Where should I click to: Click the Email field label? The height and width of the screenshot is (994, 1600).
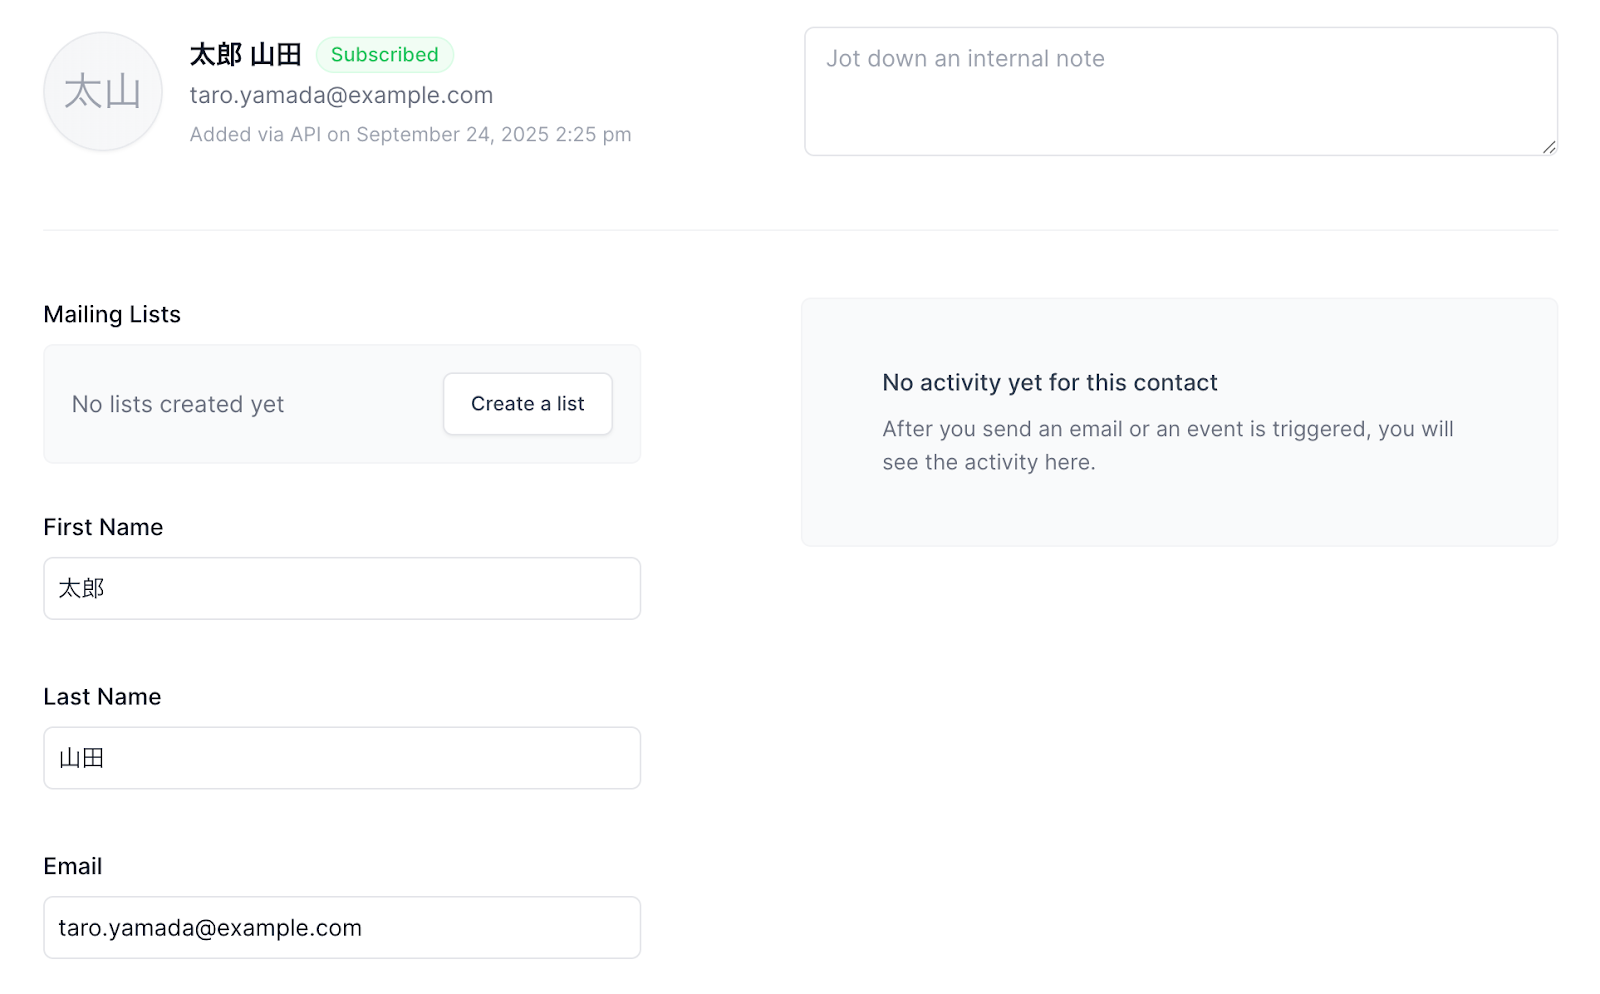[73, 867]
